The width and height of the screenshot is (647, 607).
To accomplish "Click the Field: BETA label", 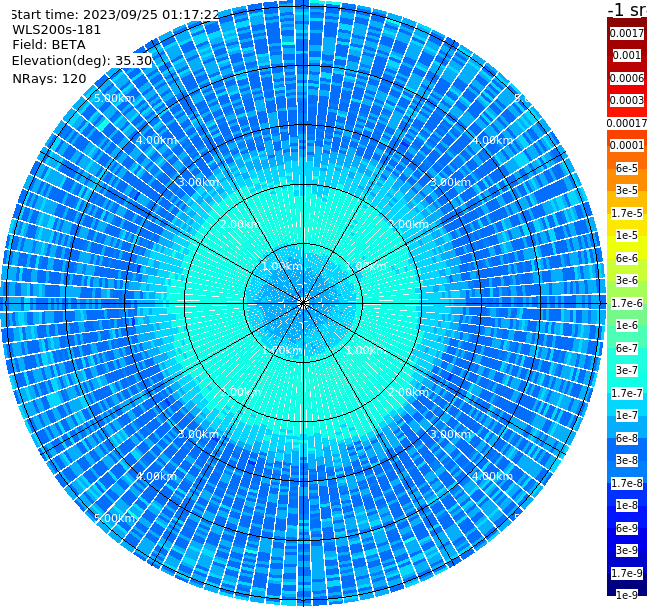I will point(49,45).
